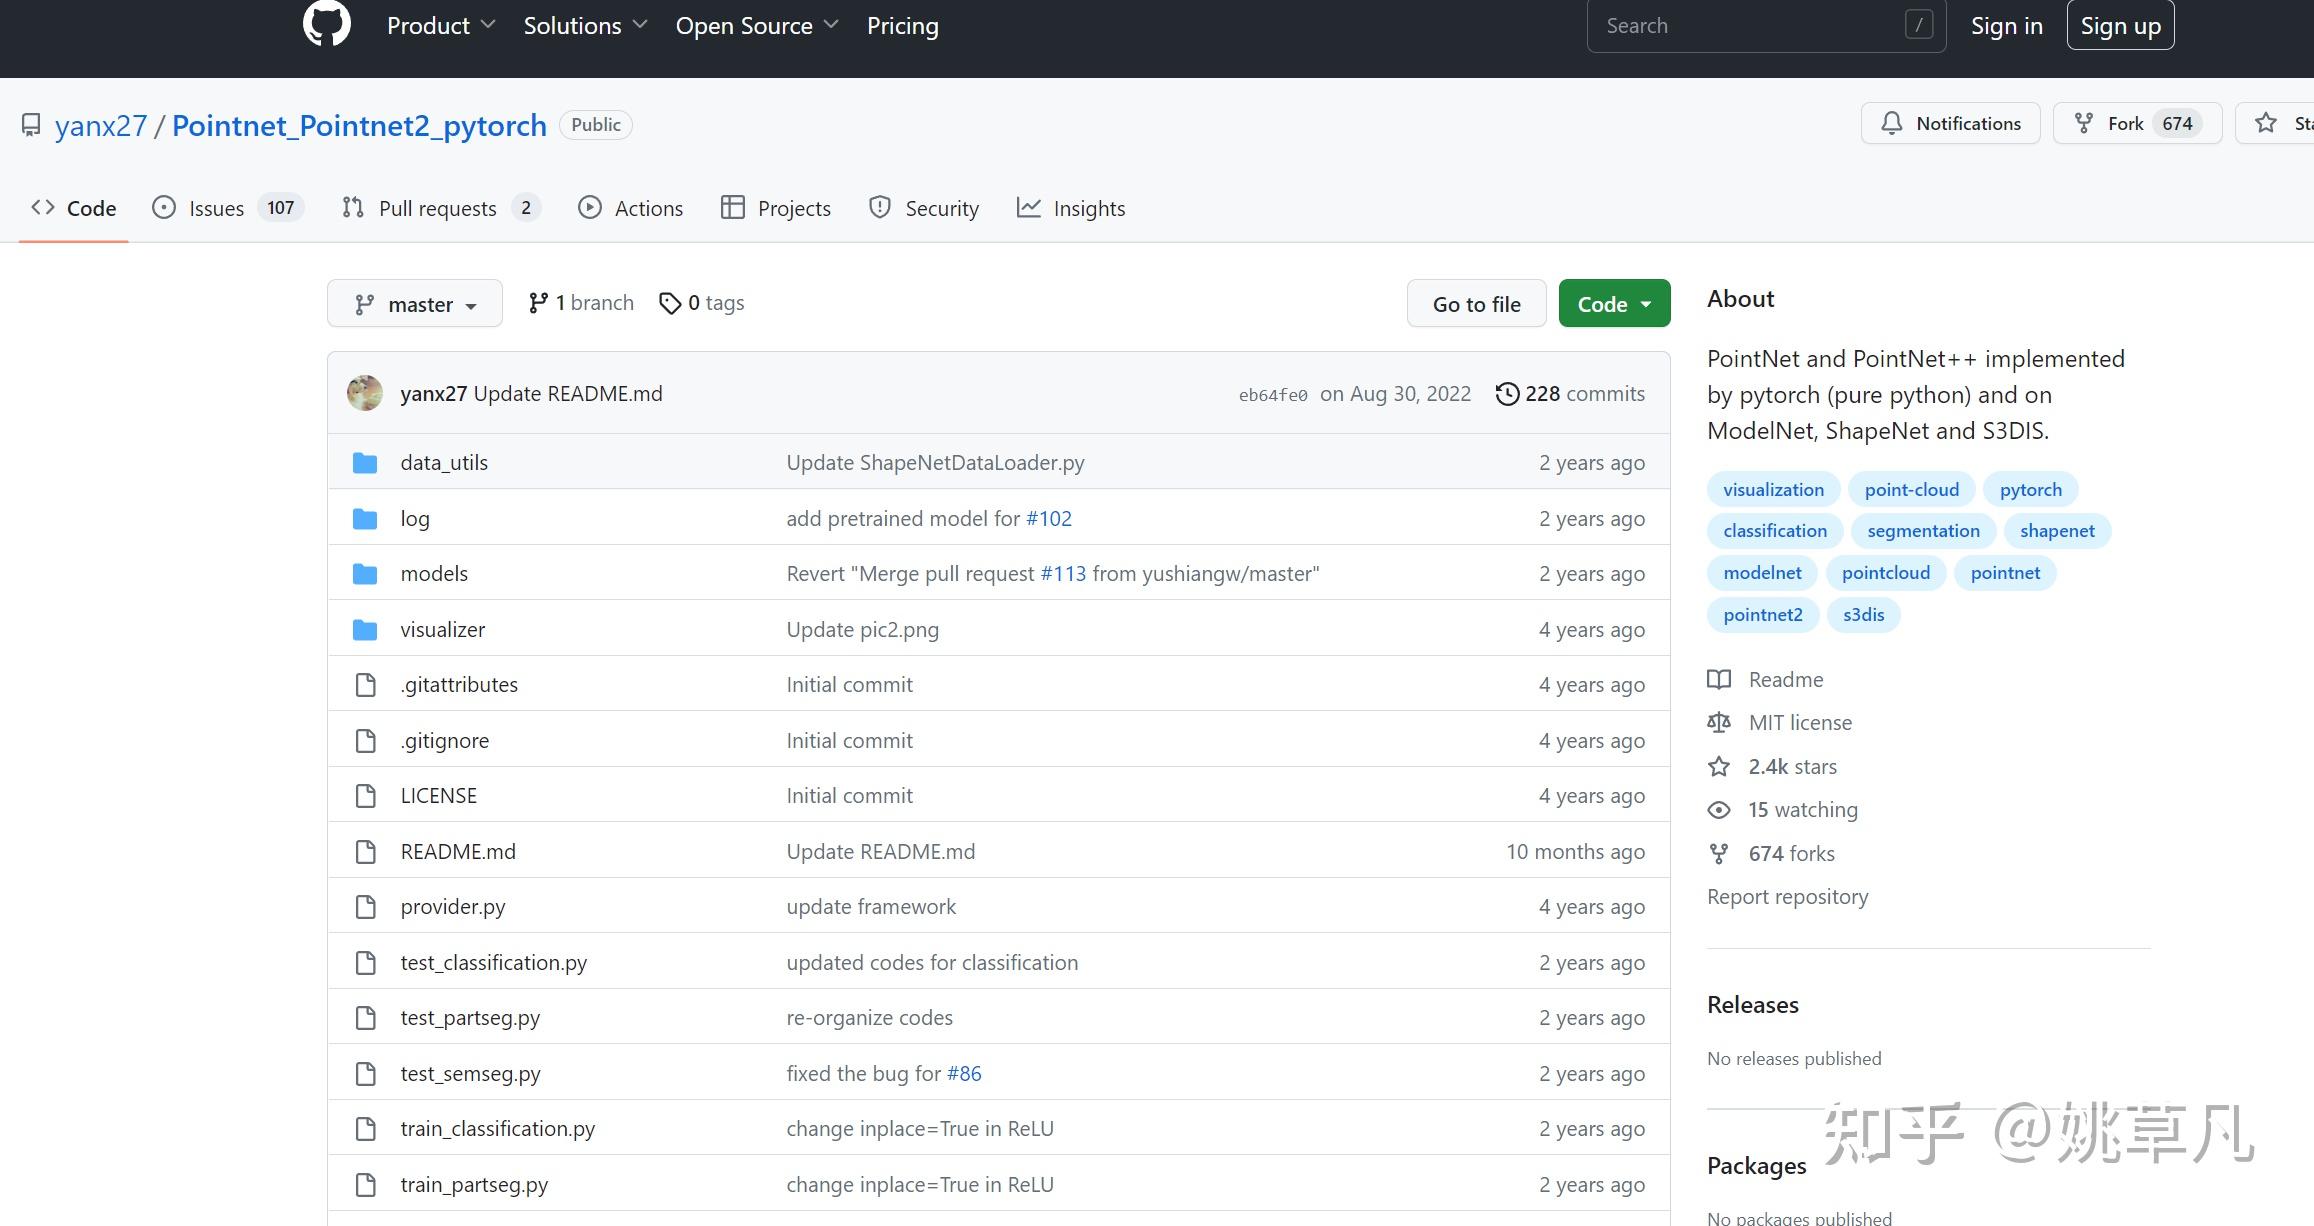This screenshot has height=1226, width=2314.
Task: Open the .gitignore file
Action: click(445, 741)
